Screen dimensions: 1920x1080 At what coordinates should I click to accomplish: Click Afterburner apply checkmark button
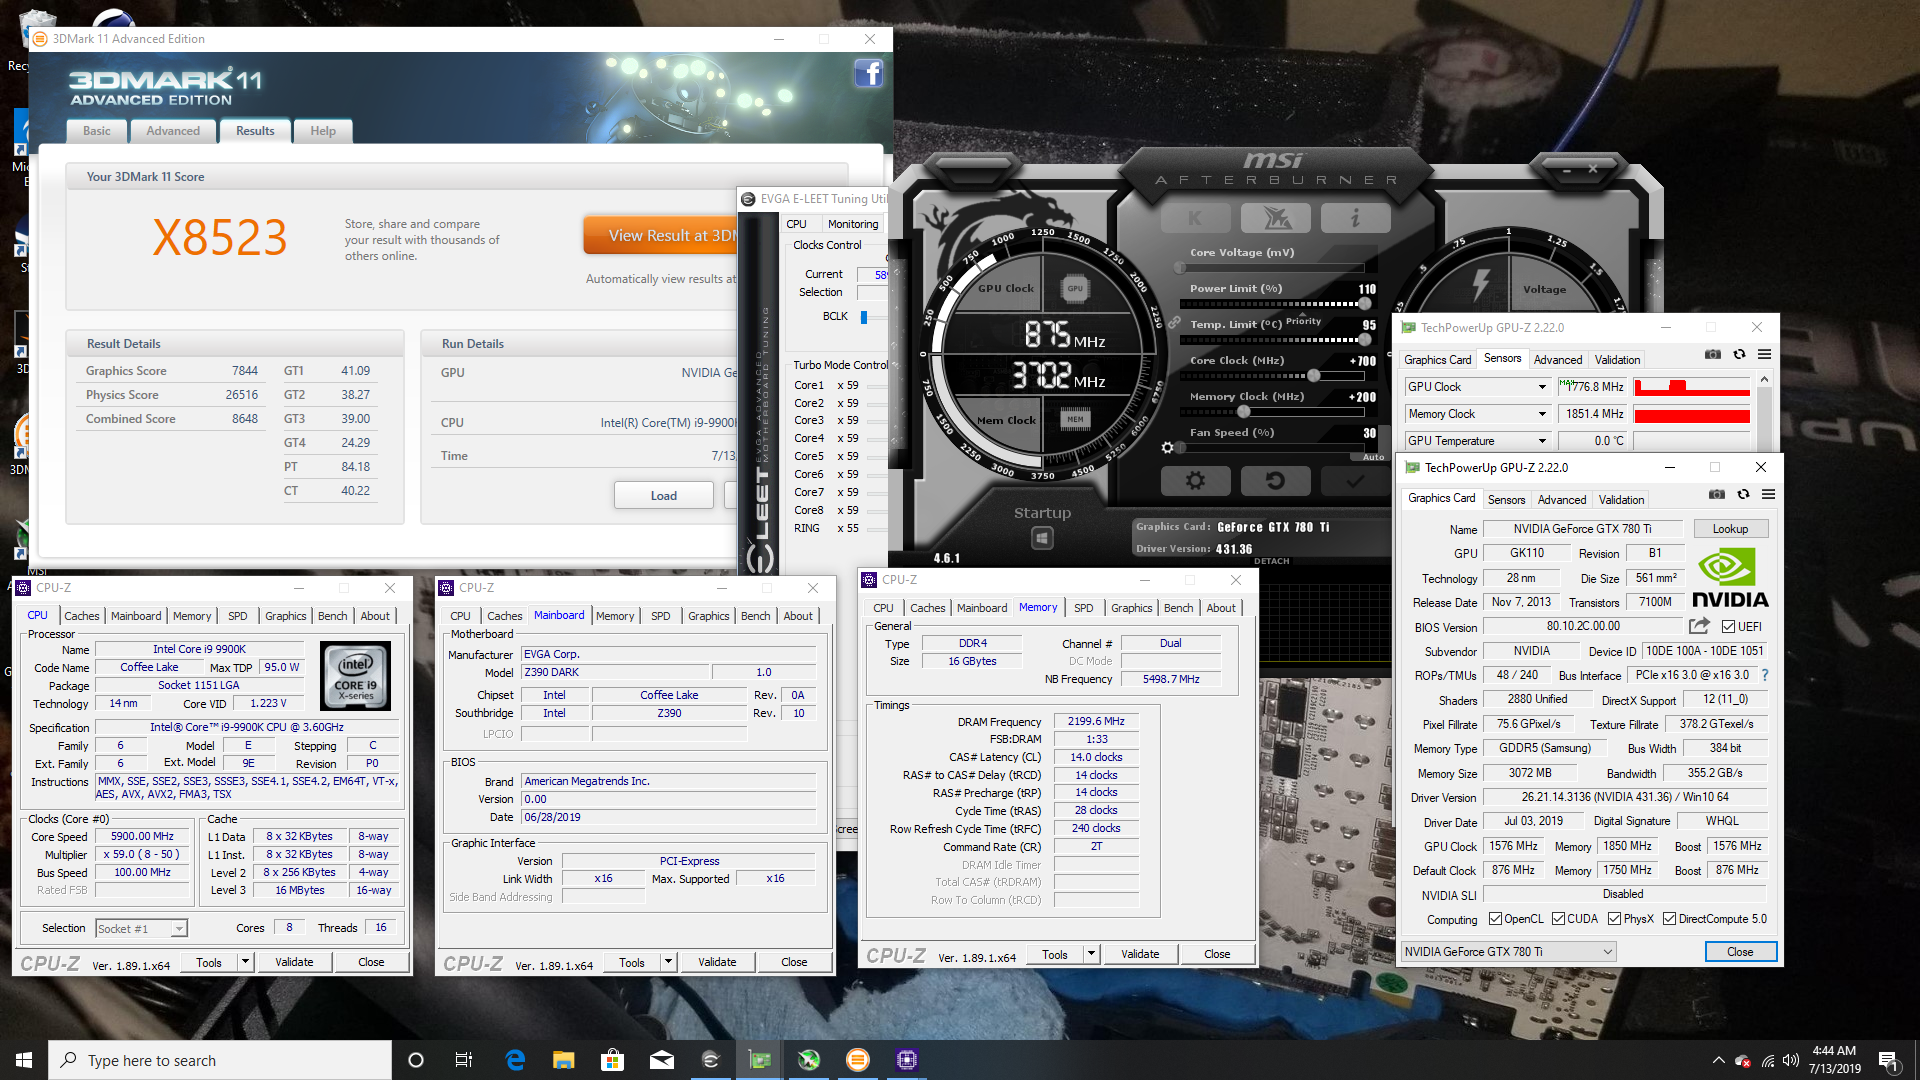pyautogui.click(x=1355, y=481)
